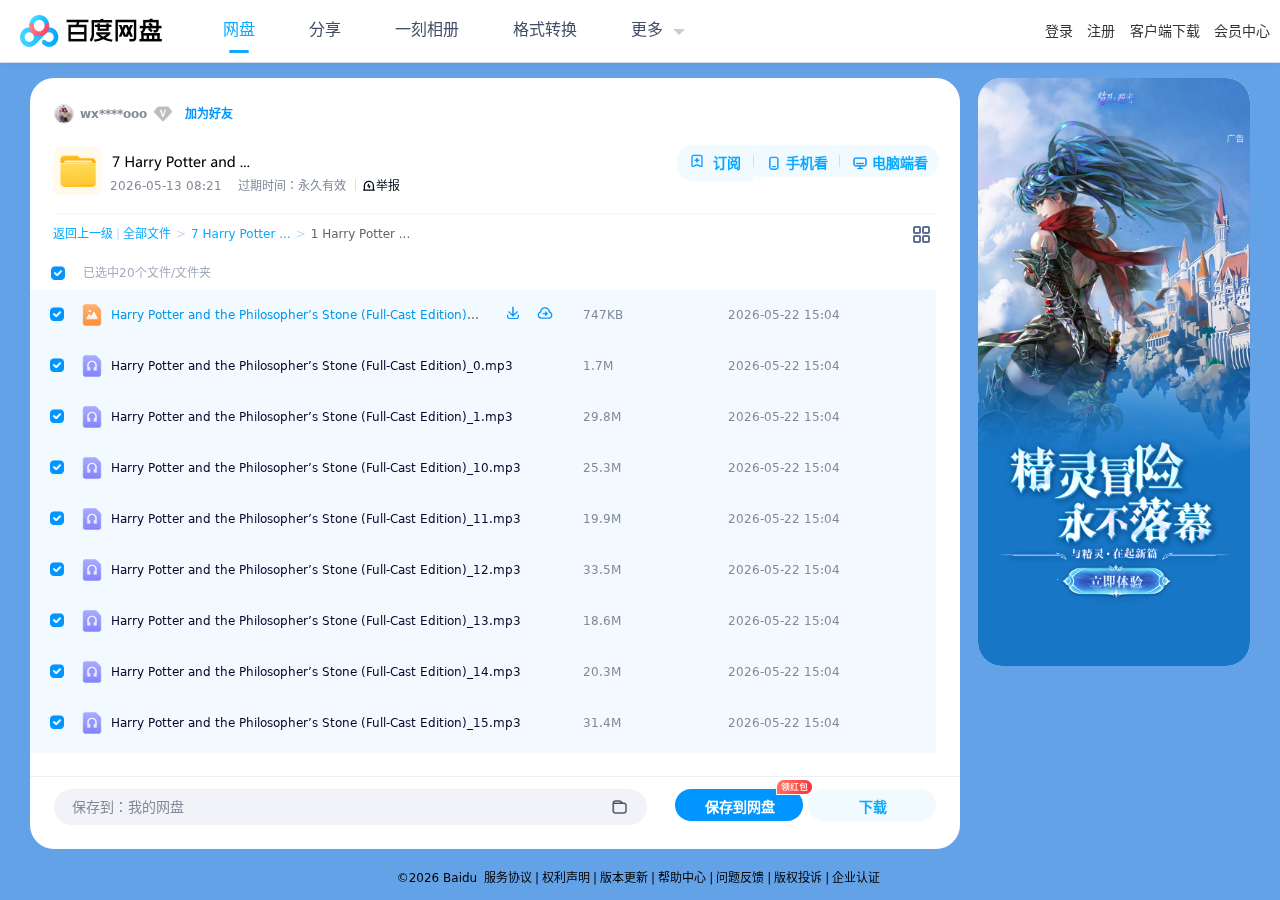Open the 网盘 tab
The image size is (1280, 900).
(x=239, y=30)
